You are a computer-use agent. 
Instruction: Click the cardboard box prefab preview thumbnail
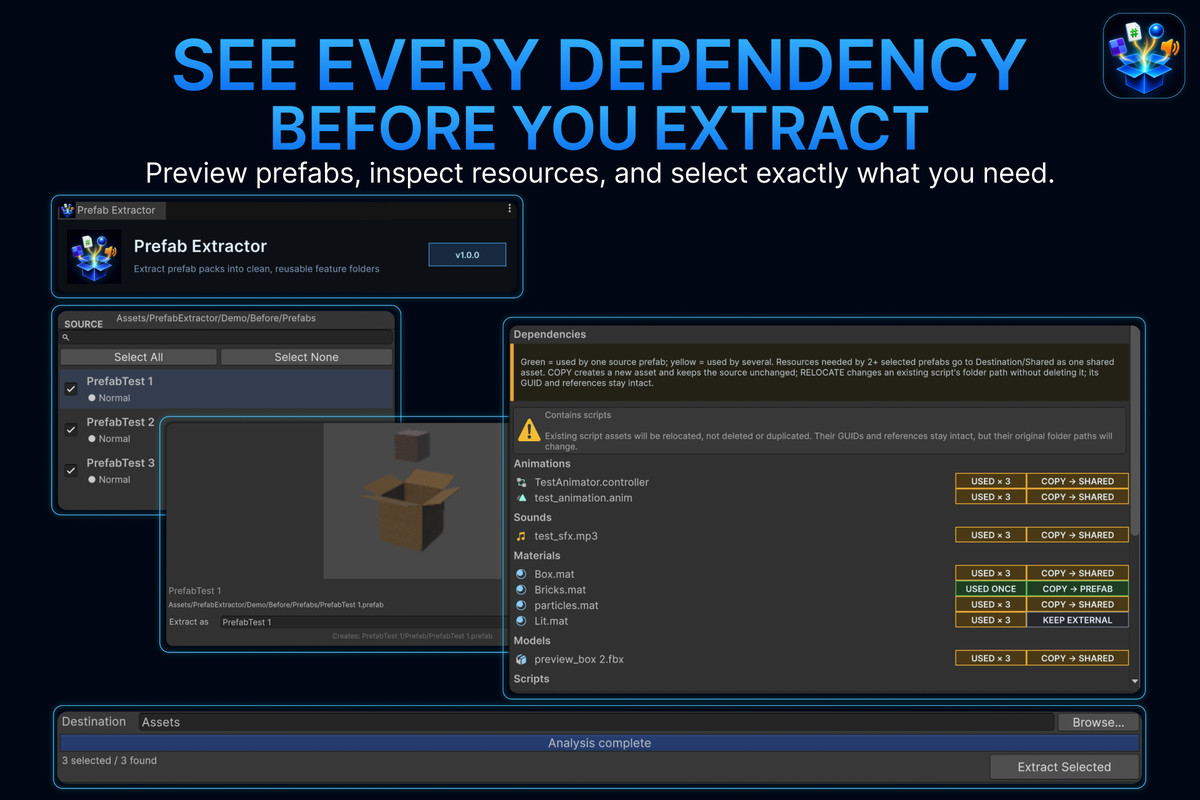tap(413, 500)
